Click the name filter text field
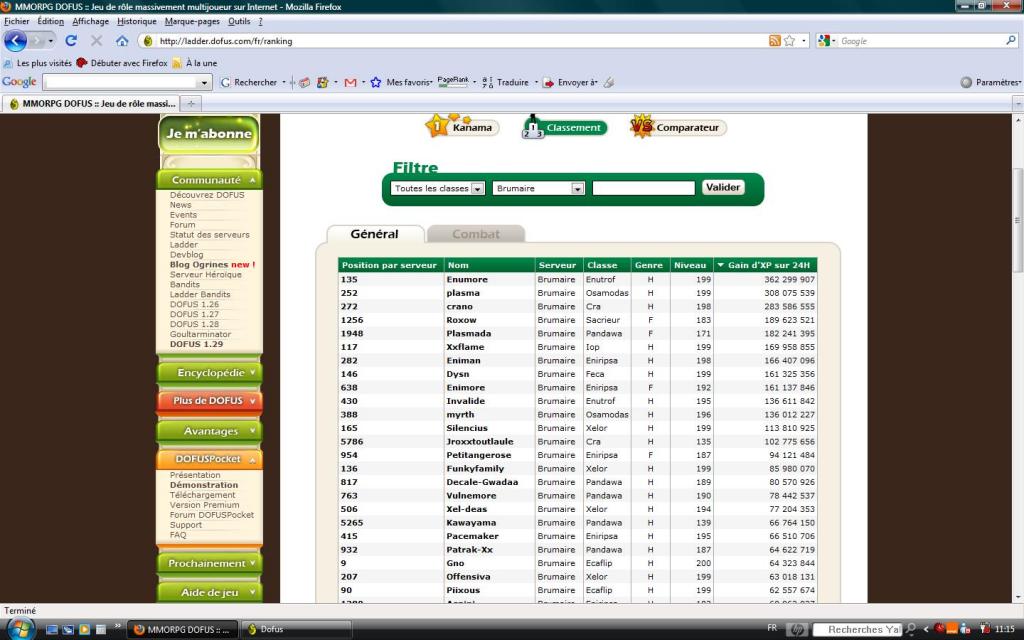This screenshot has width=1024, height=640. click(x=643, y=188)
